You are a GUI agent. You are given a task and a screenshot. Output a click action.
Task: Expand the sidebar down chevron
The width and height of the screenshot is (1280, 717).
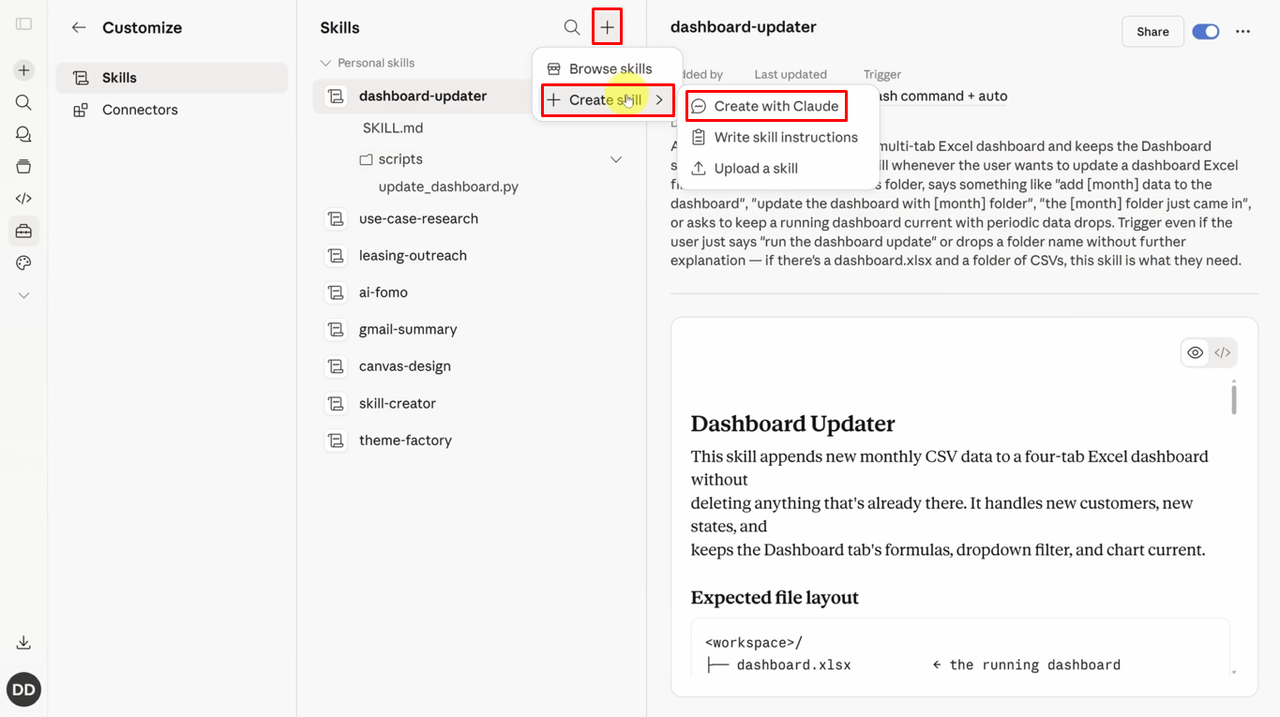[24, 296]
